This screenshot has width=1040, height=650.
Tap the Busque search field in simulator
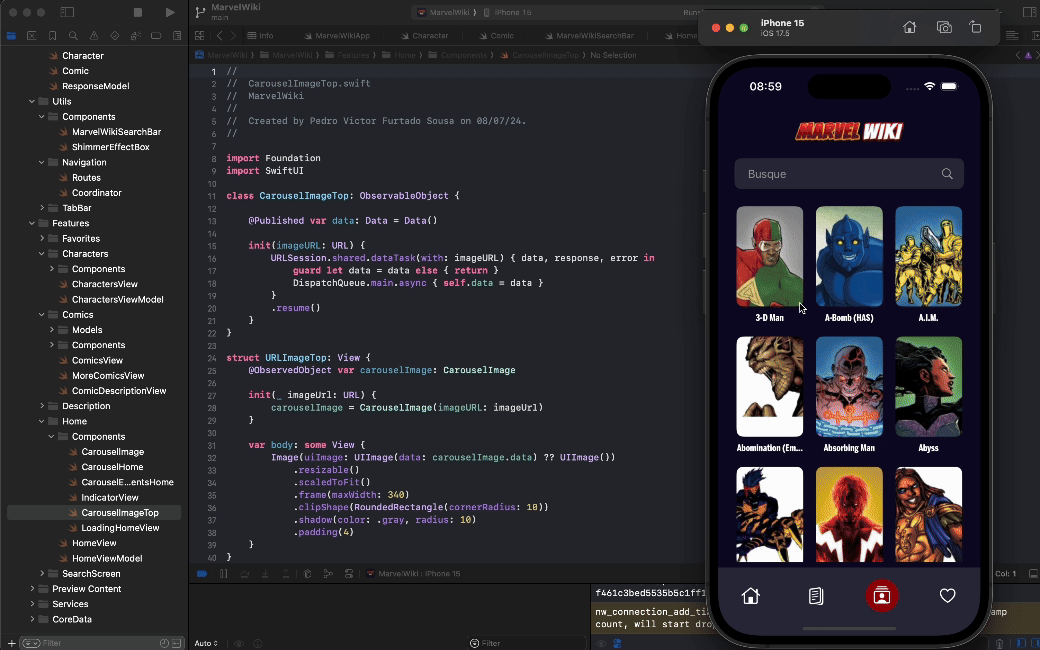coord(849,174)
